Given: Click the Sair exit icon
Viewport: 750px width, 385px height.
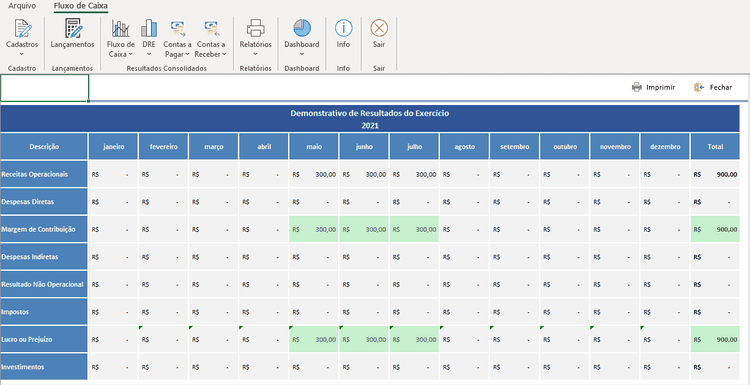Looking at the screenshot, I should 379,28.
